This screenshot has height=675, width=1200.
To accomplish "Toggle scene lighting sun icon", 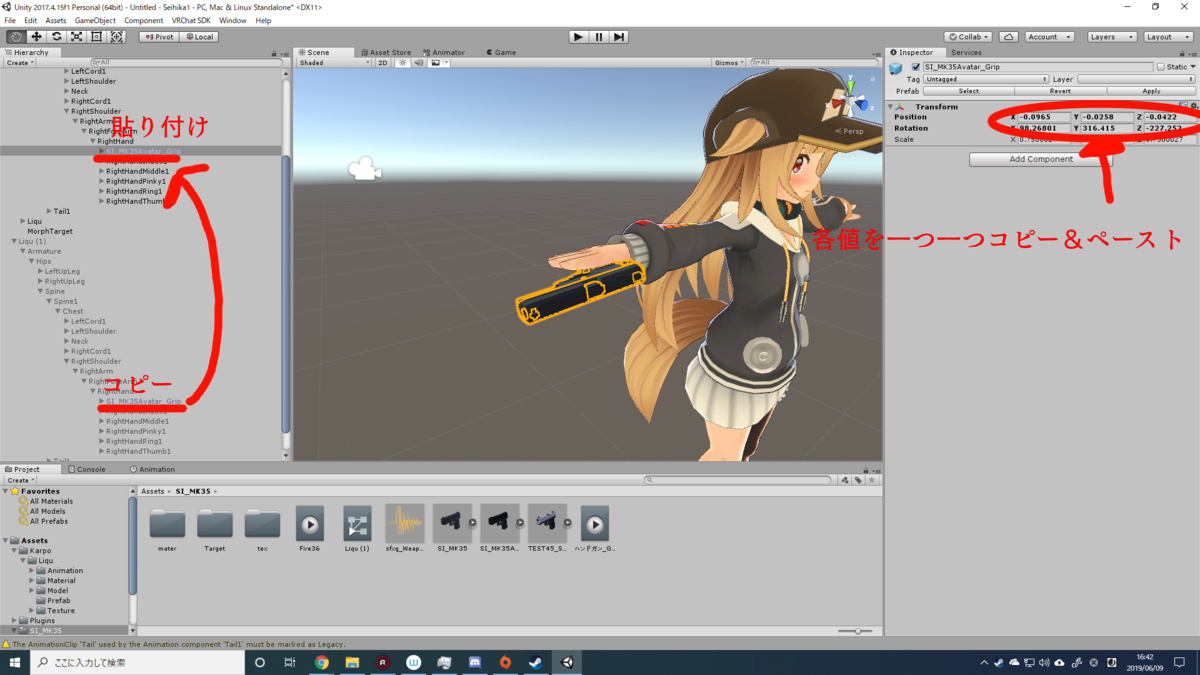I will click(x=403, y=63).
